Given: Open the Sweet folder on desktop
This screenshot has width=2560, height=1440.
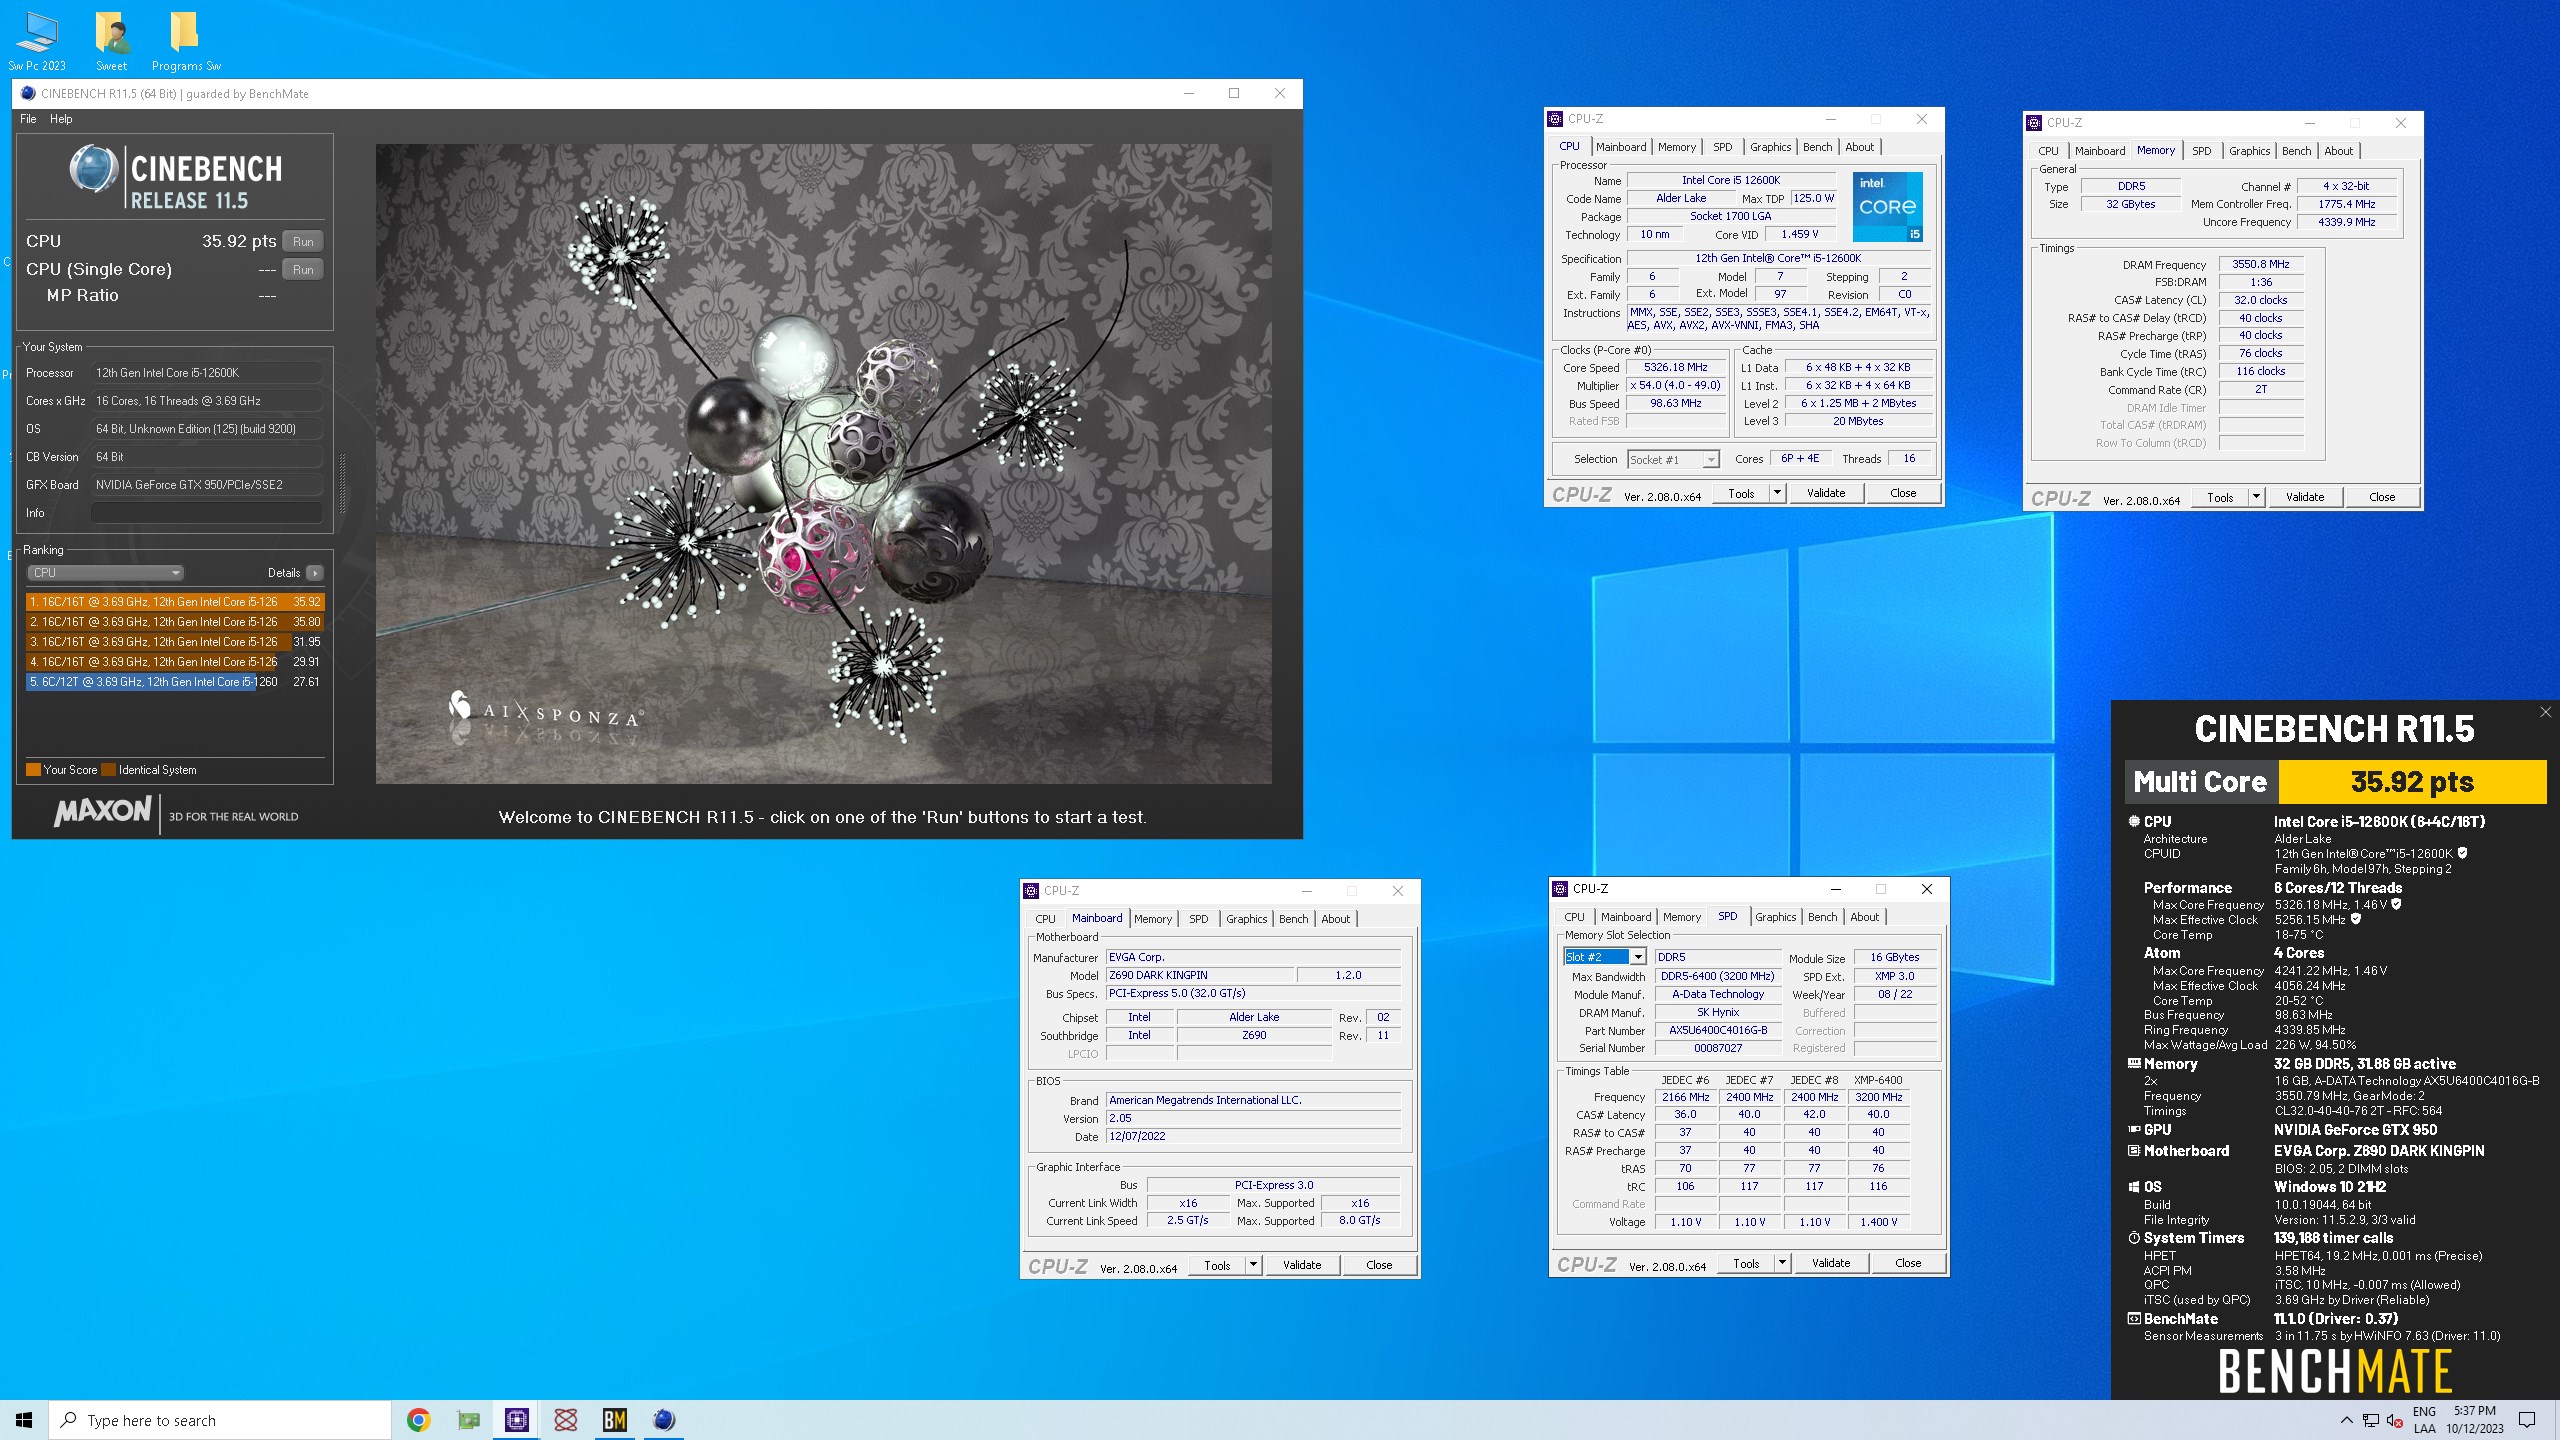Looking at the screenshot, I should pos(112,40).
